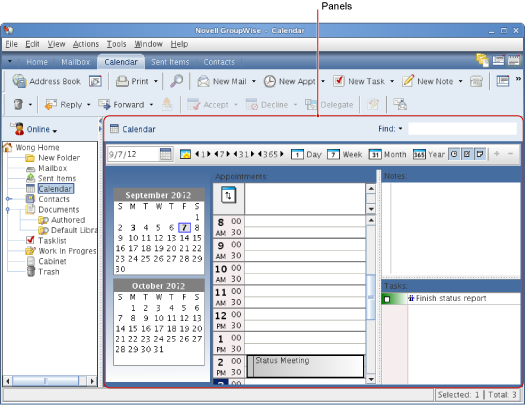Viewport: 526px width, 405px height.
Task: Switch to Week view
Action: coord(345,154)
